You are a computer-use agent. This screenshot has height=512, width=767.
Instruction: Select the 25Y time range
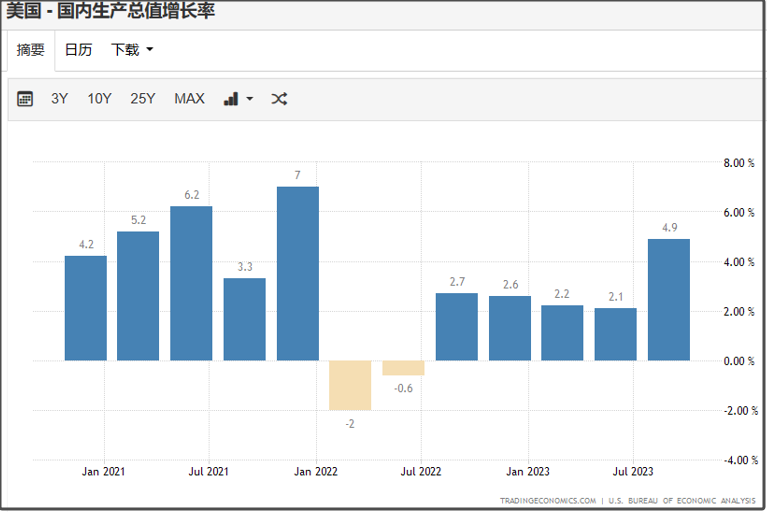[143, 99]
